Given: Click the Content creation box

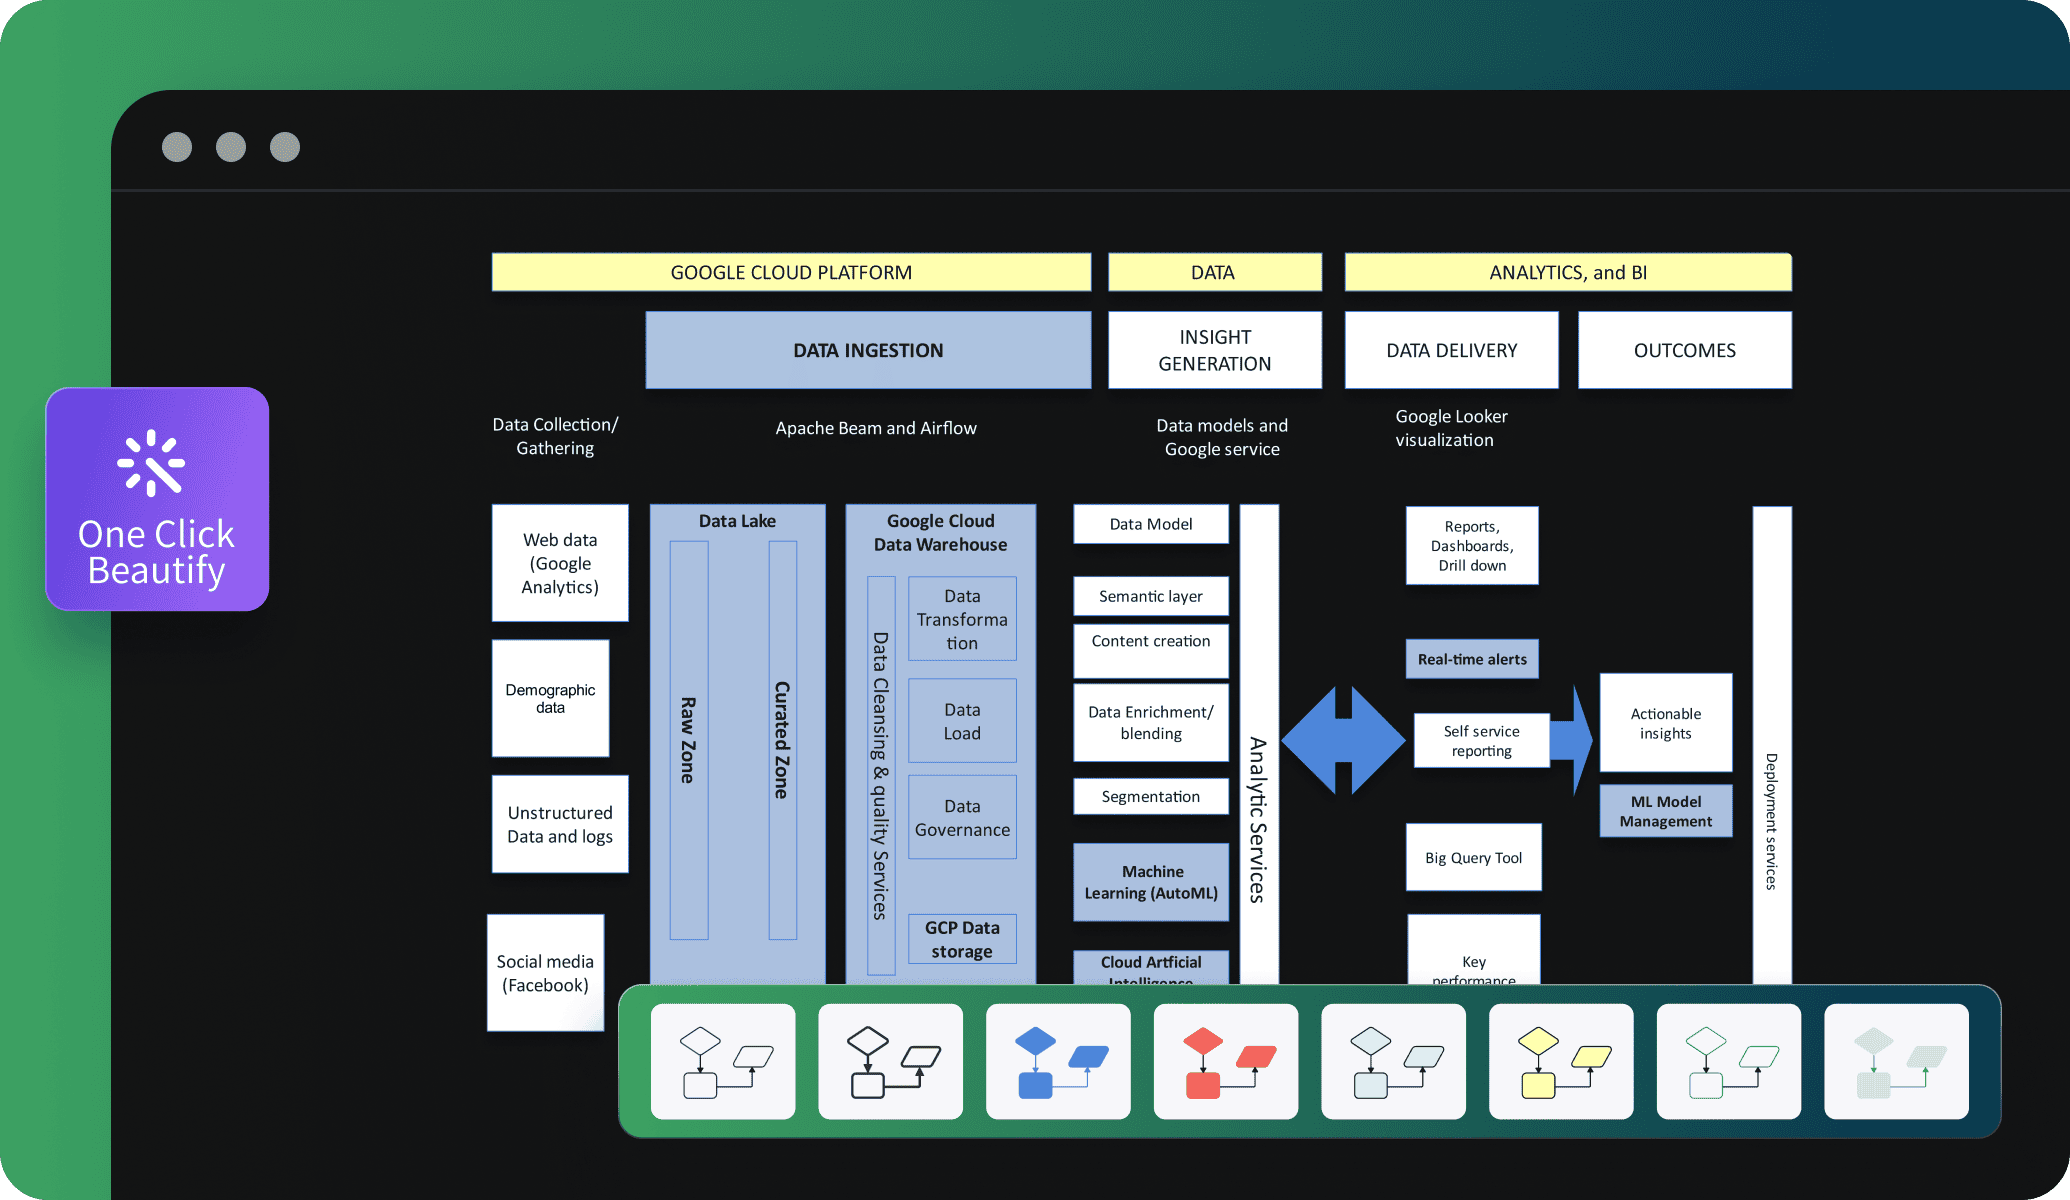Looking at the screenshot, I should coord(1151,651).
